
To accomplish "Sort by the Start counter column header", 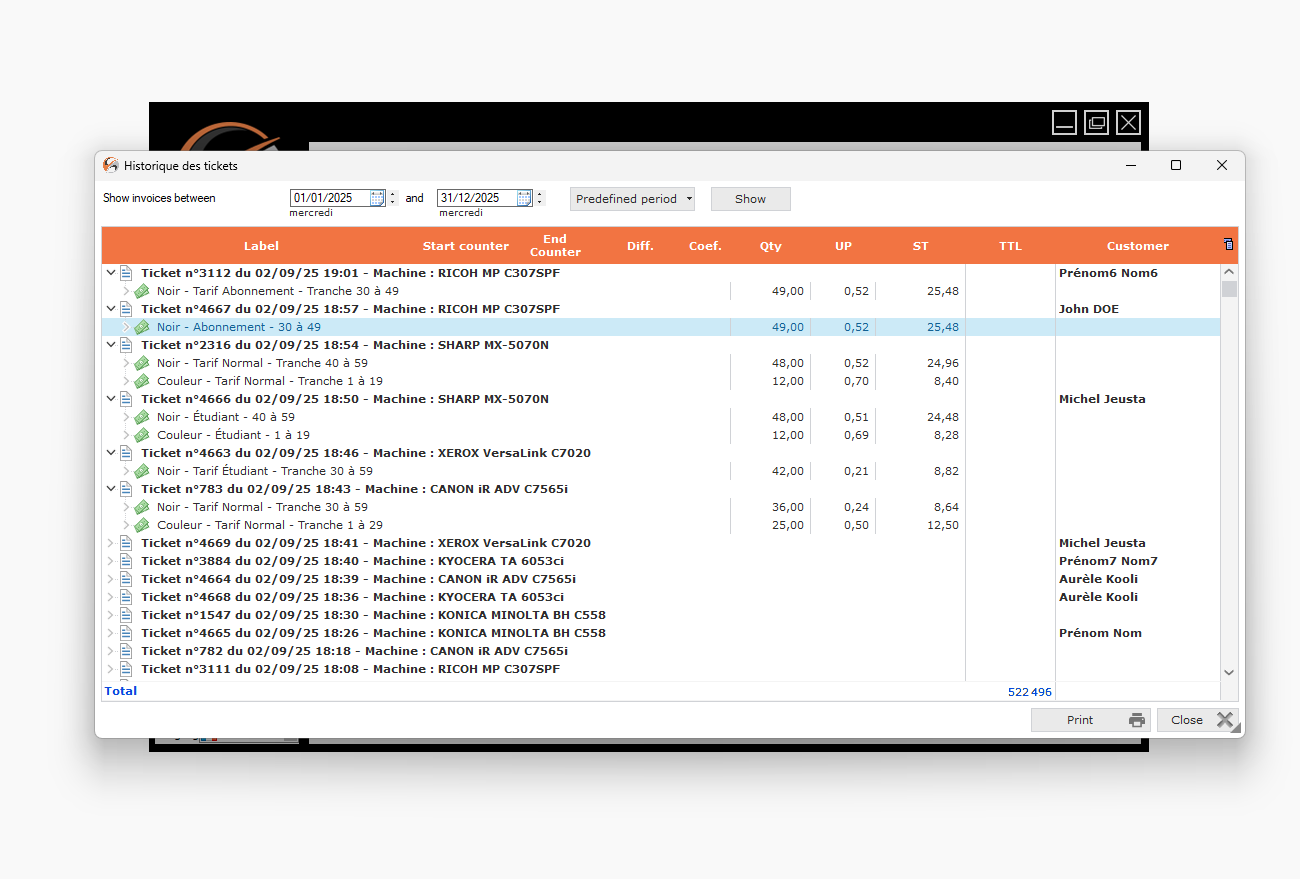I will coord(465,246).
